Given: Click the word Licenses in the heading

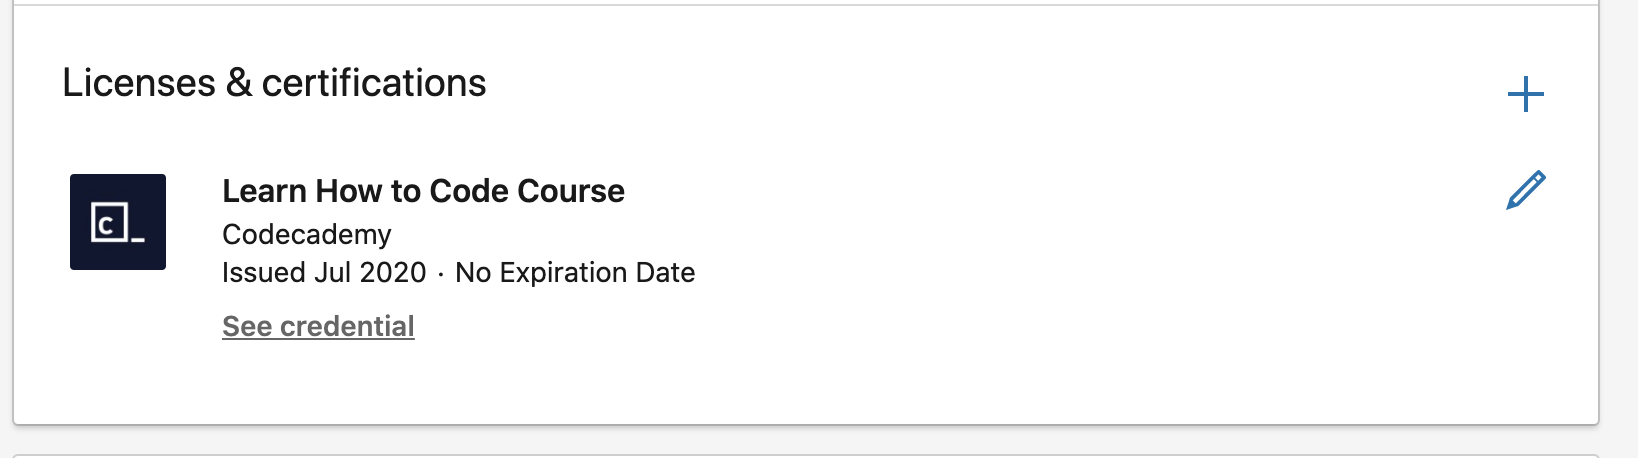Looking at the screenshot, I should (x=139, y=83).
